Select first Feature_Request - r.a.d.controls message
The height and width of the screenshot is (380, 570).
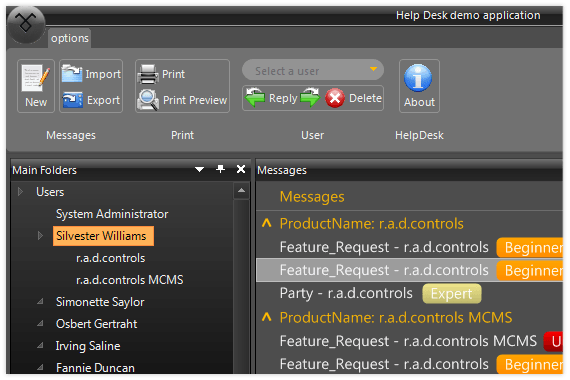pos(384,247)
